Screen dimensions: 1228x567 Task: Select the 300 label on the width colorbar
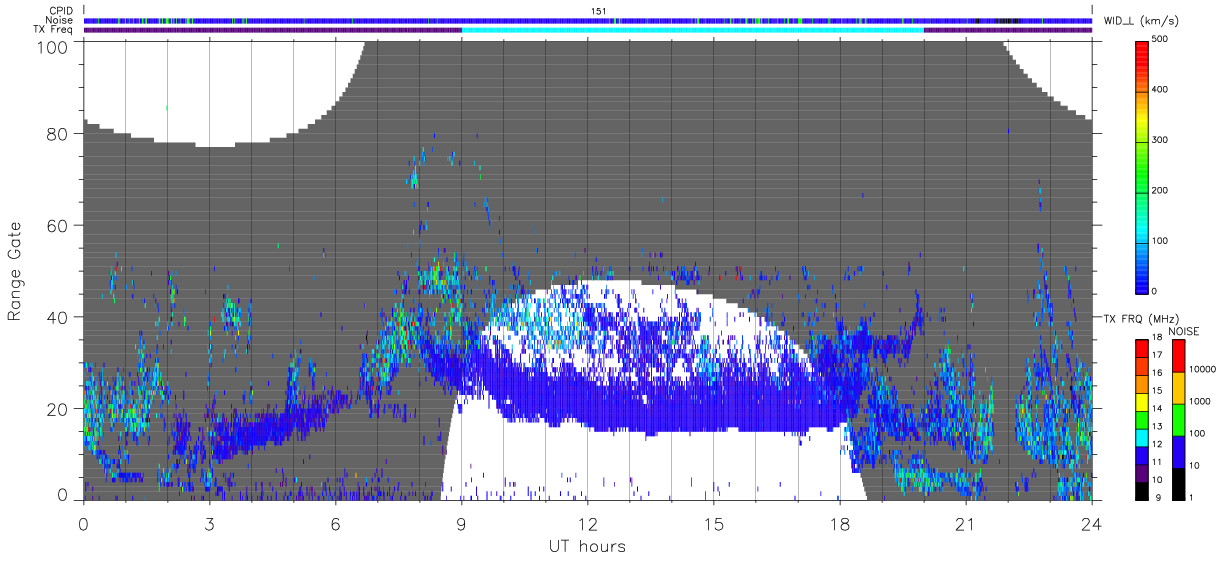[1161, 140]
